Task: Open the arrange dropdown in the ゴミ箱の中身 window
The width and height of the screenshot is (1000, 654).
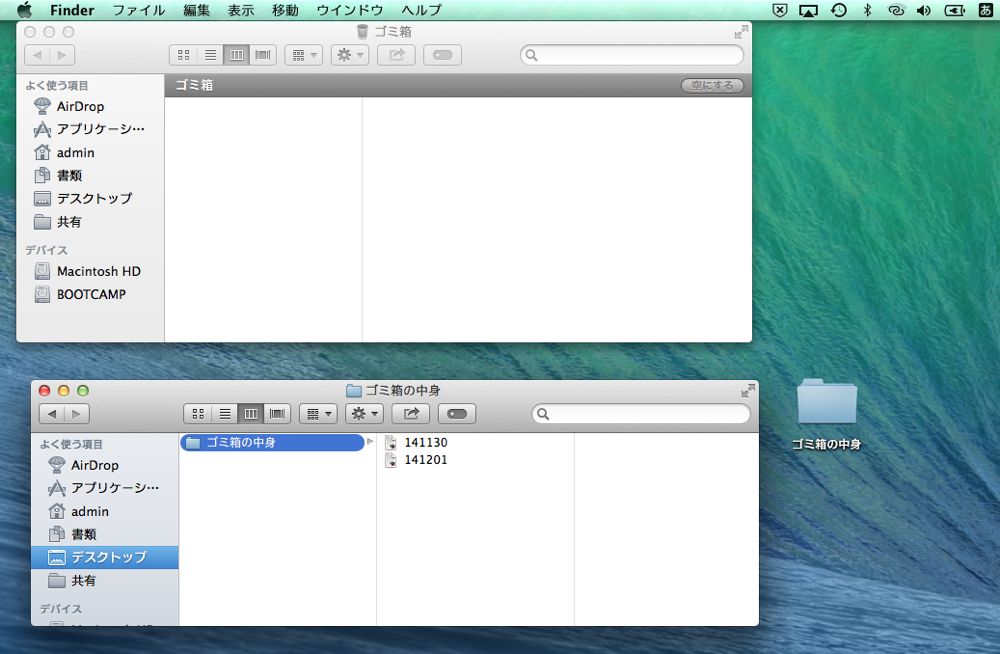Action: (318, 413)
